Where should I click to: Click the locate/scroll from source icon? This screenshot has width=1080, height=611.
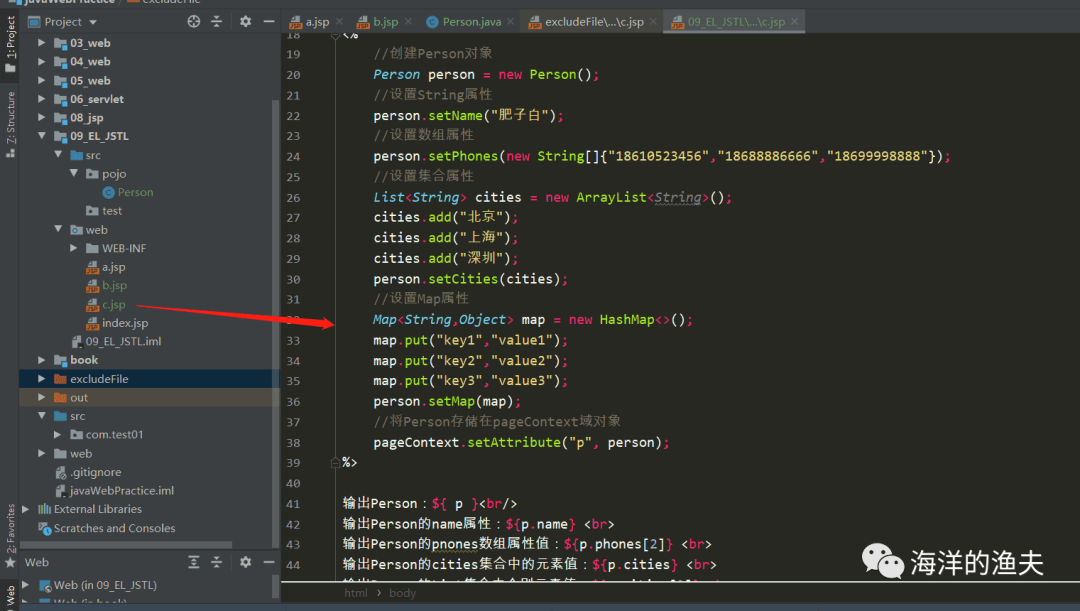(x=194, y=21)
